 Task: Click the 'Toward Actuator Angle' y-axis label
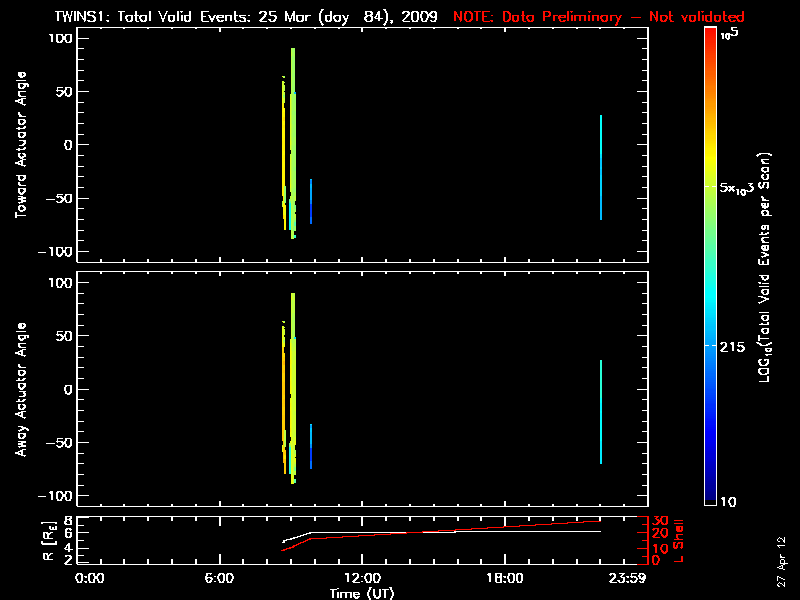click(20, 145)
